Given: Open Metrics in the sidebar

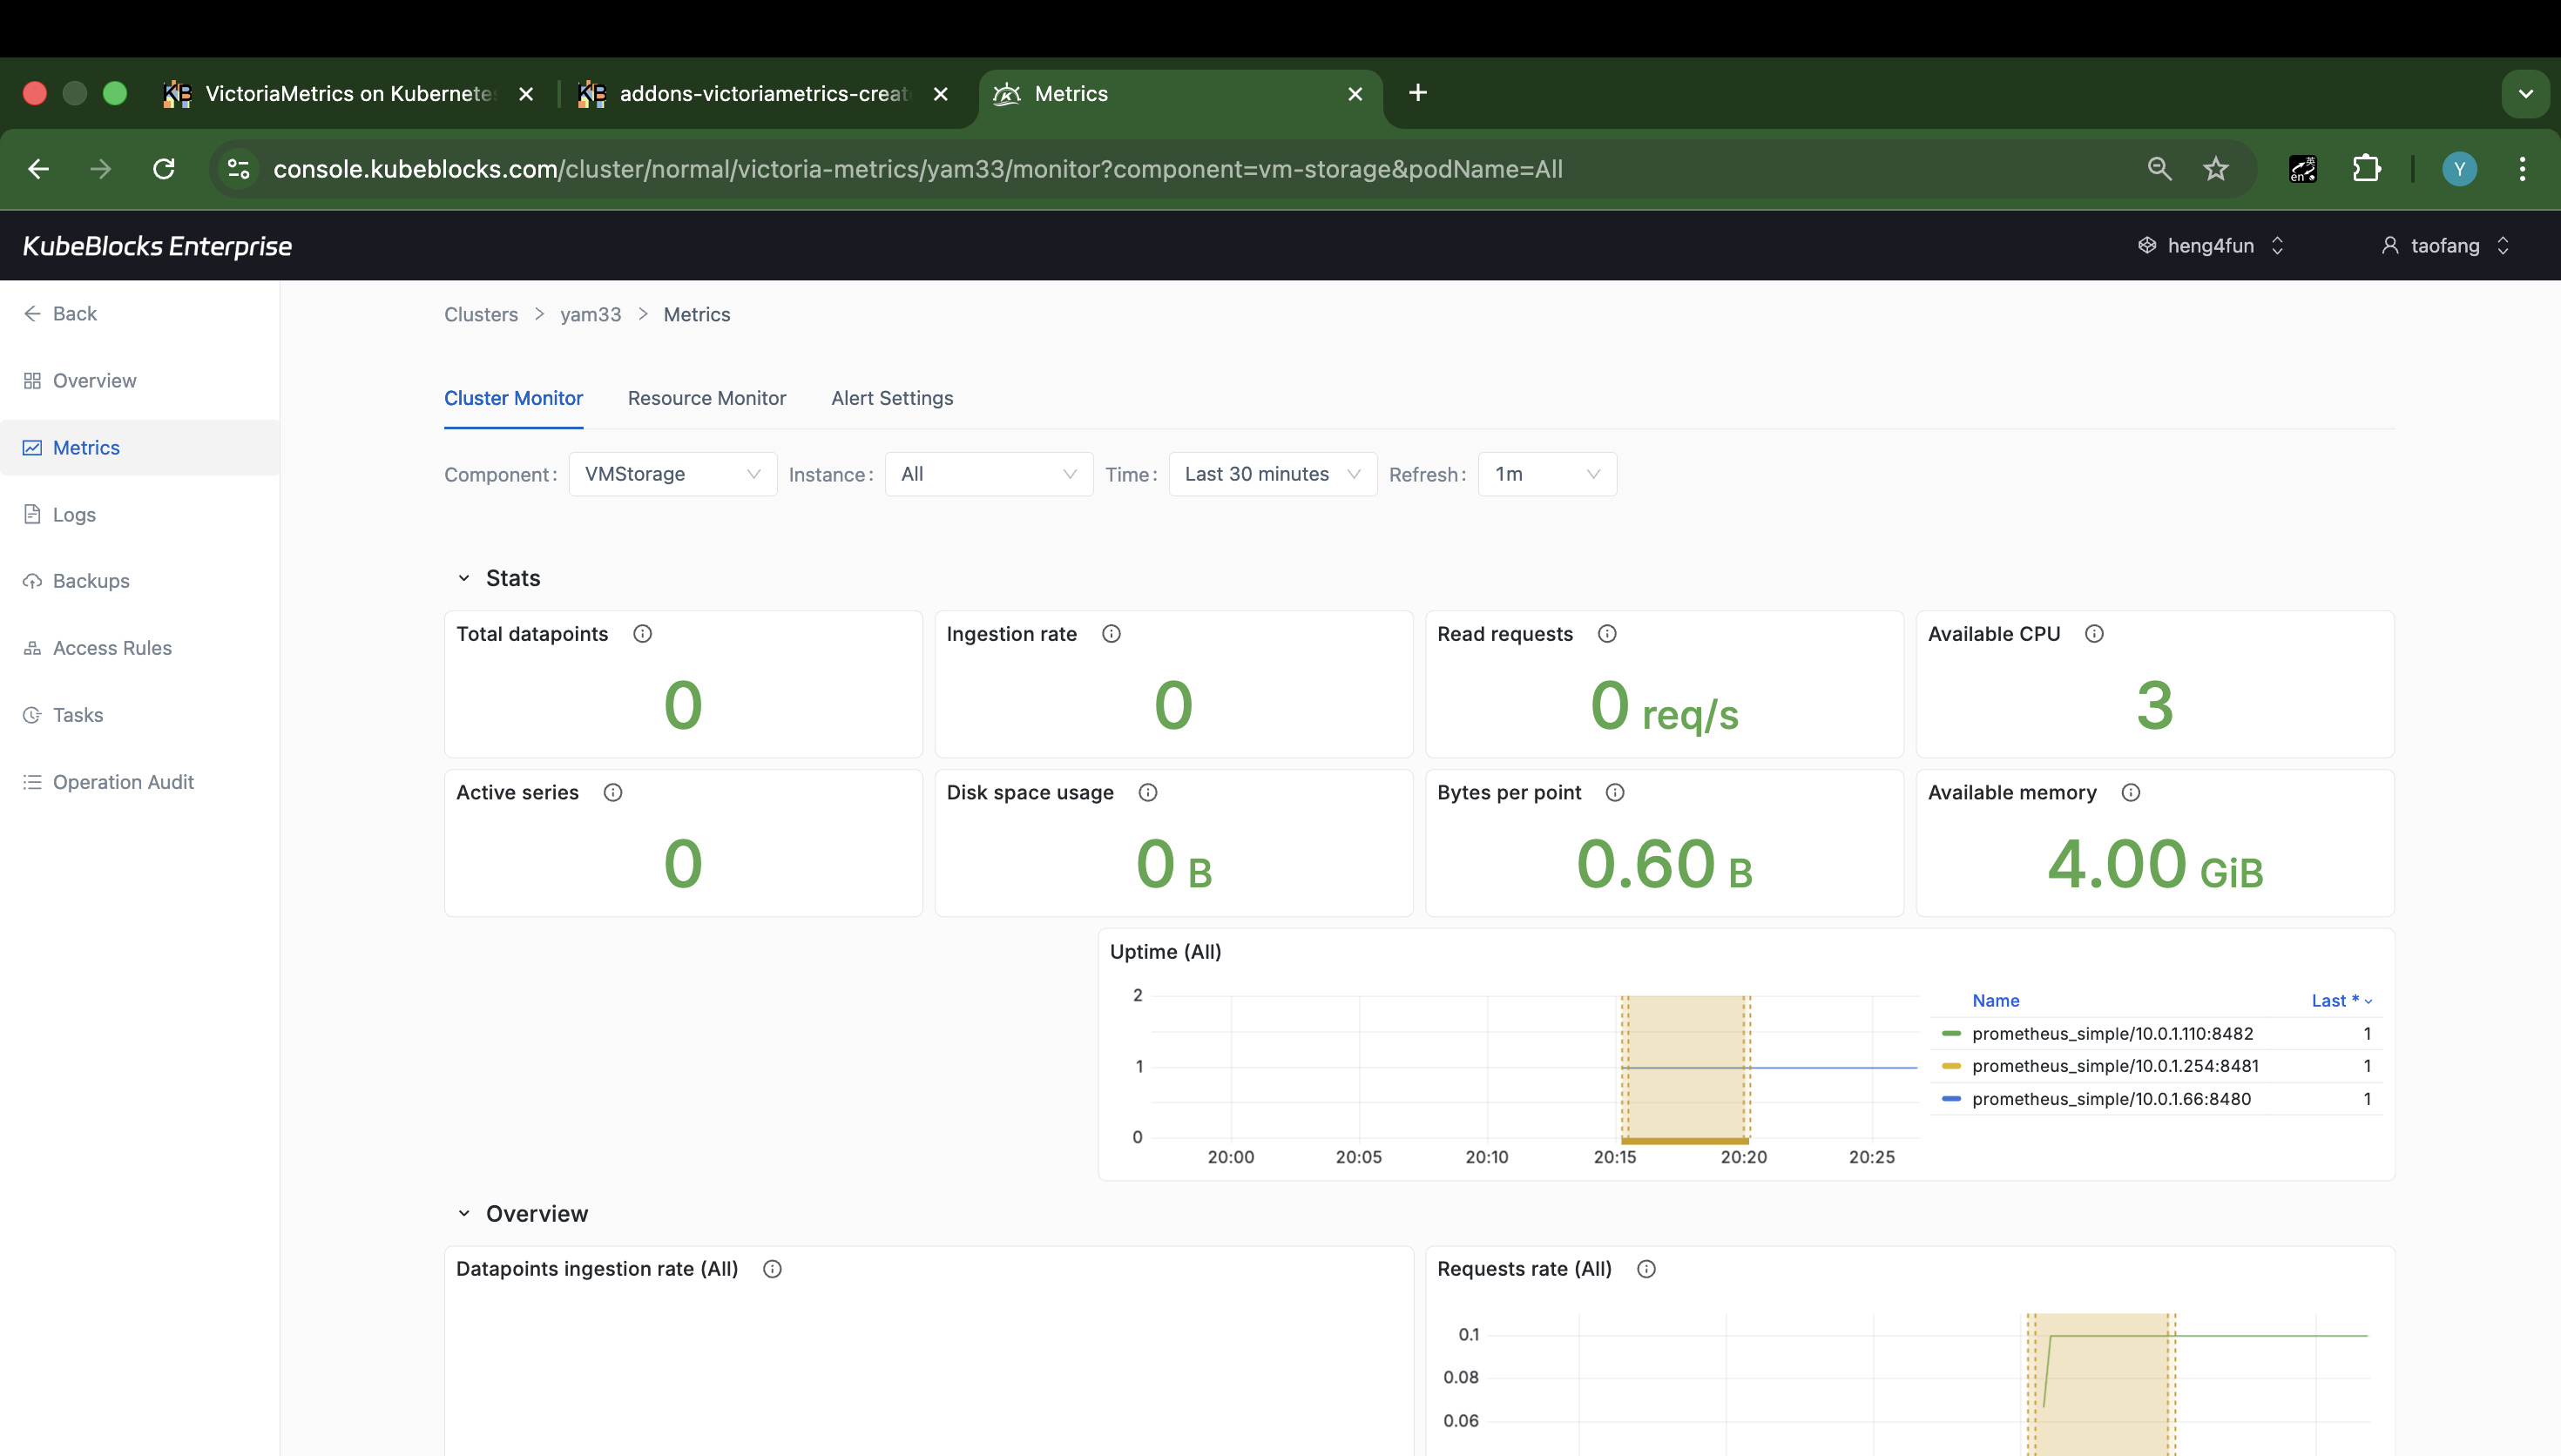Looking at the screenshot, I should [140, 448].
